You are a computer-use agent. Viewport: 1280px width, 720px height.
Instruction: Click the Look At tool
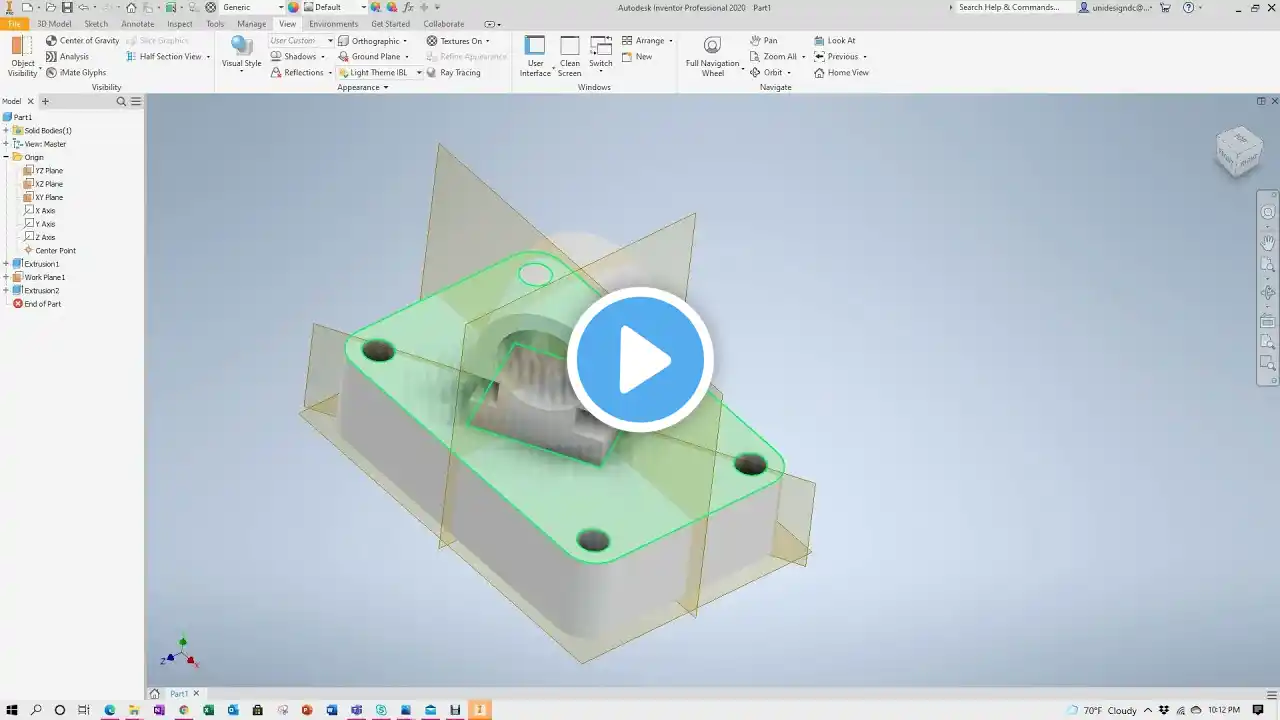point(834,41)
